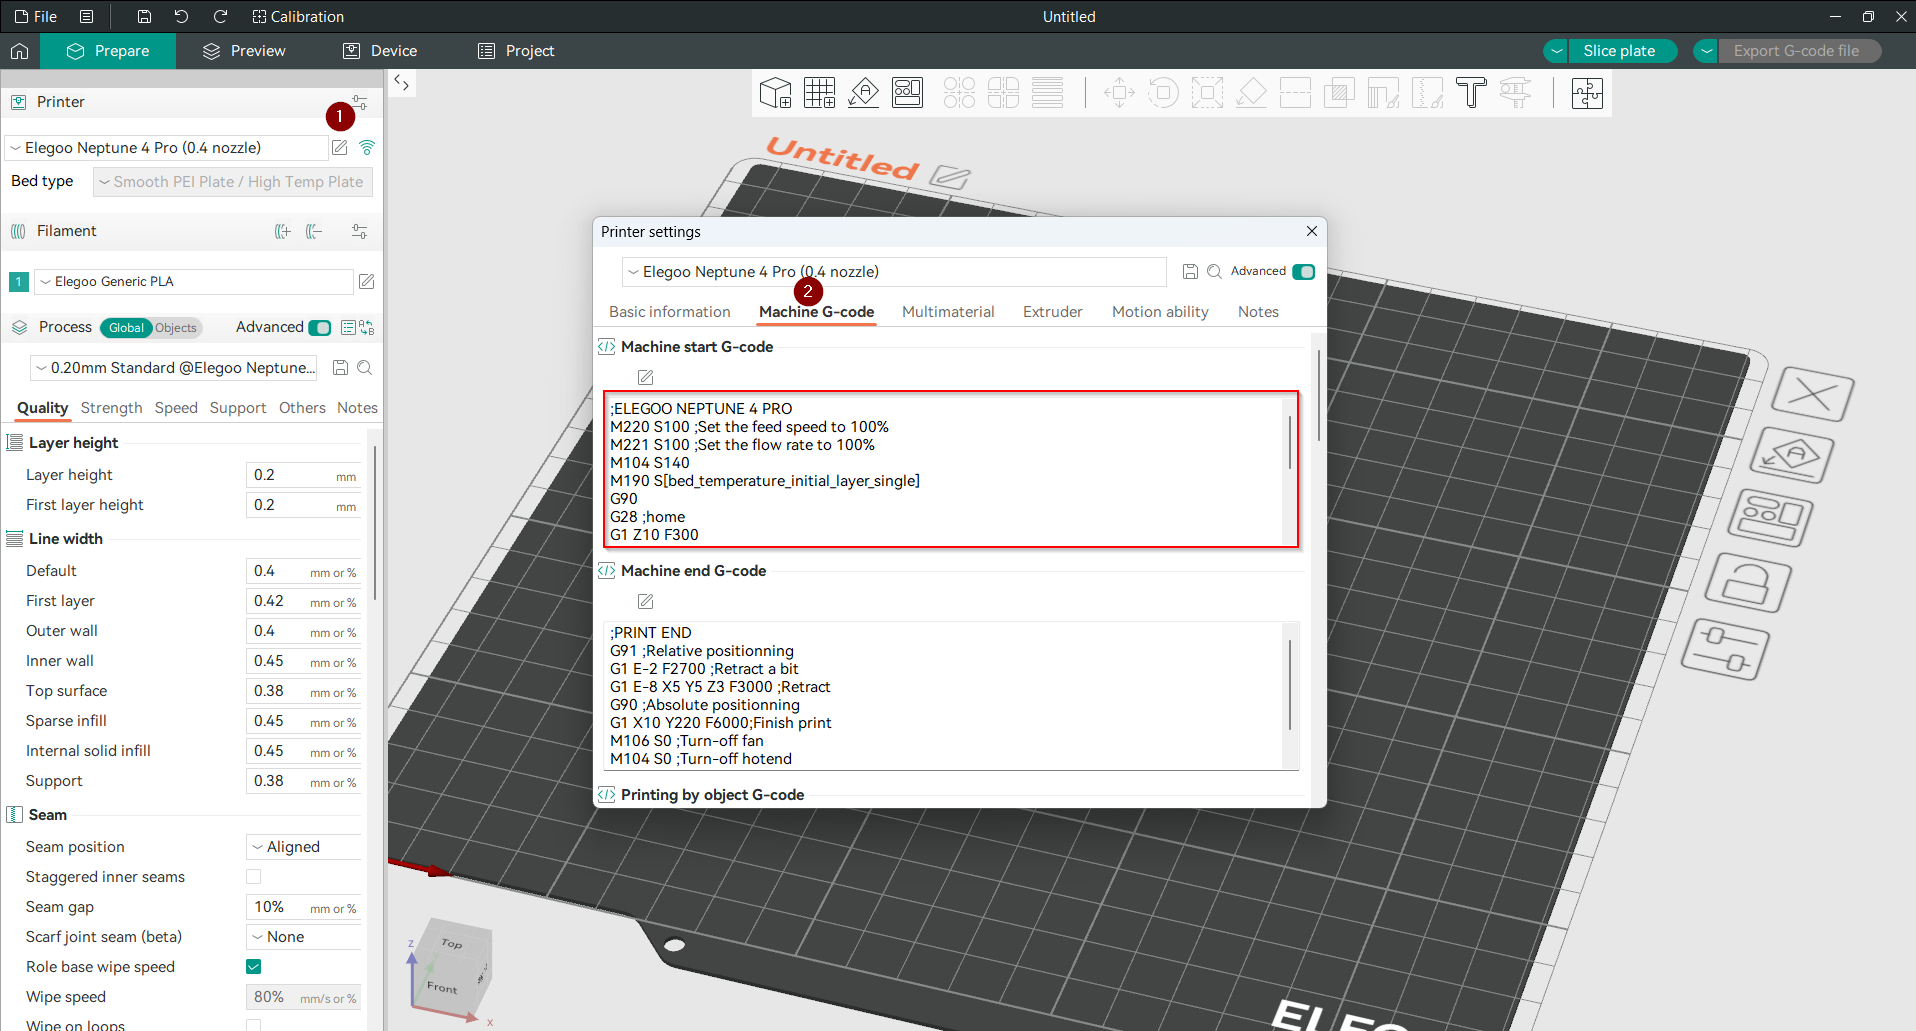Click the Lay on face icon

pos(1251,93)
